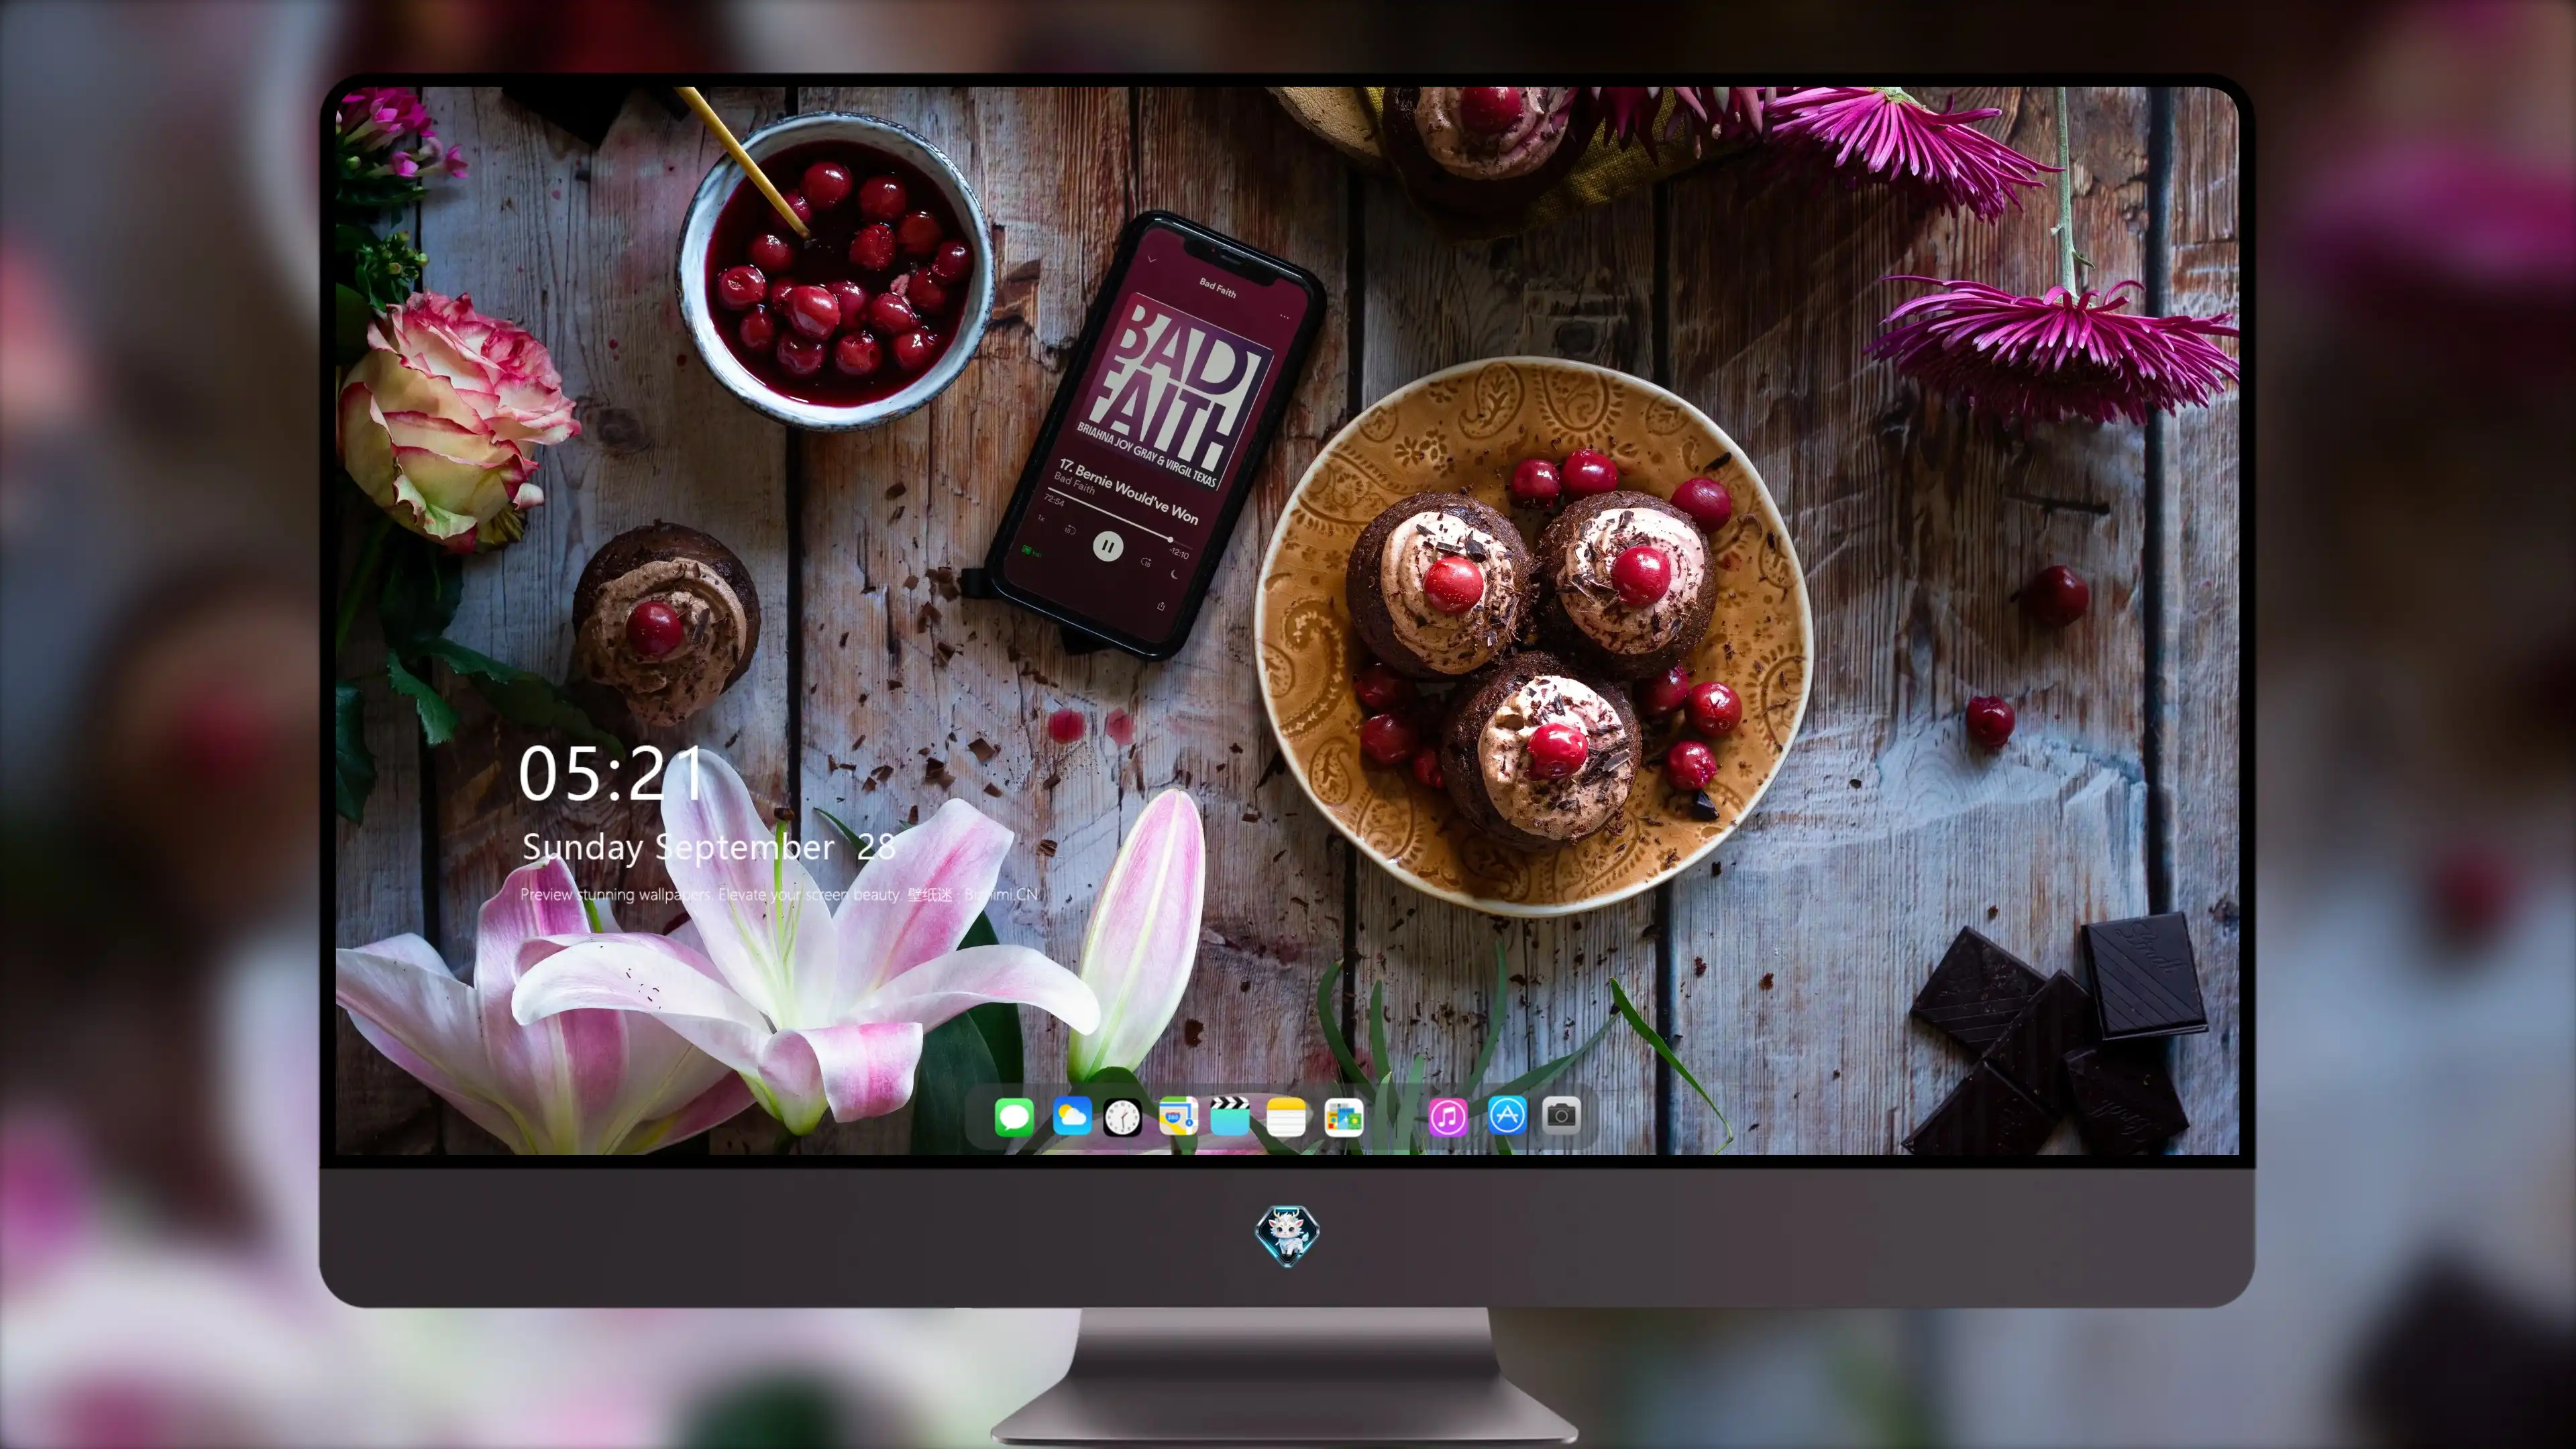Open the photo gallery app in dock
The image size is (2576, 1449).
click(x=1343, y=1117)
